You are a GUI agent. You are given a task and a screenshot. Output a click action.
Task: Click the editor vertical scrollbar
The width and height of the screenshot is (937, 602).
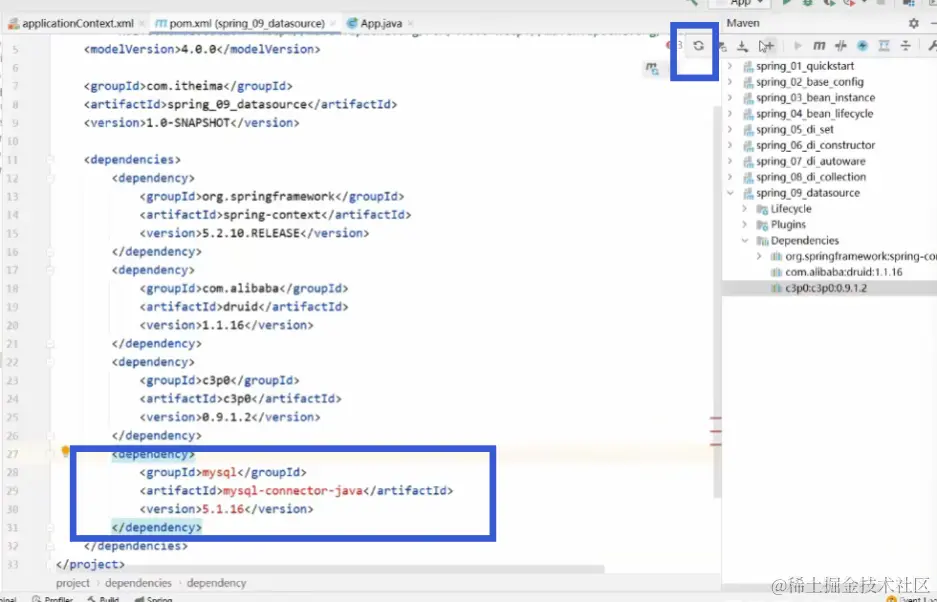(x=716, y=302)
